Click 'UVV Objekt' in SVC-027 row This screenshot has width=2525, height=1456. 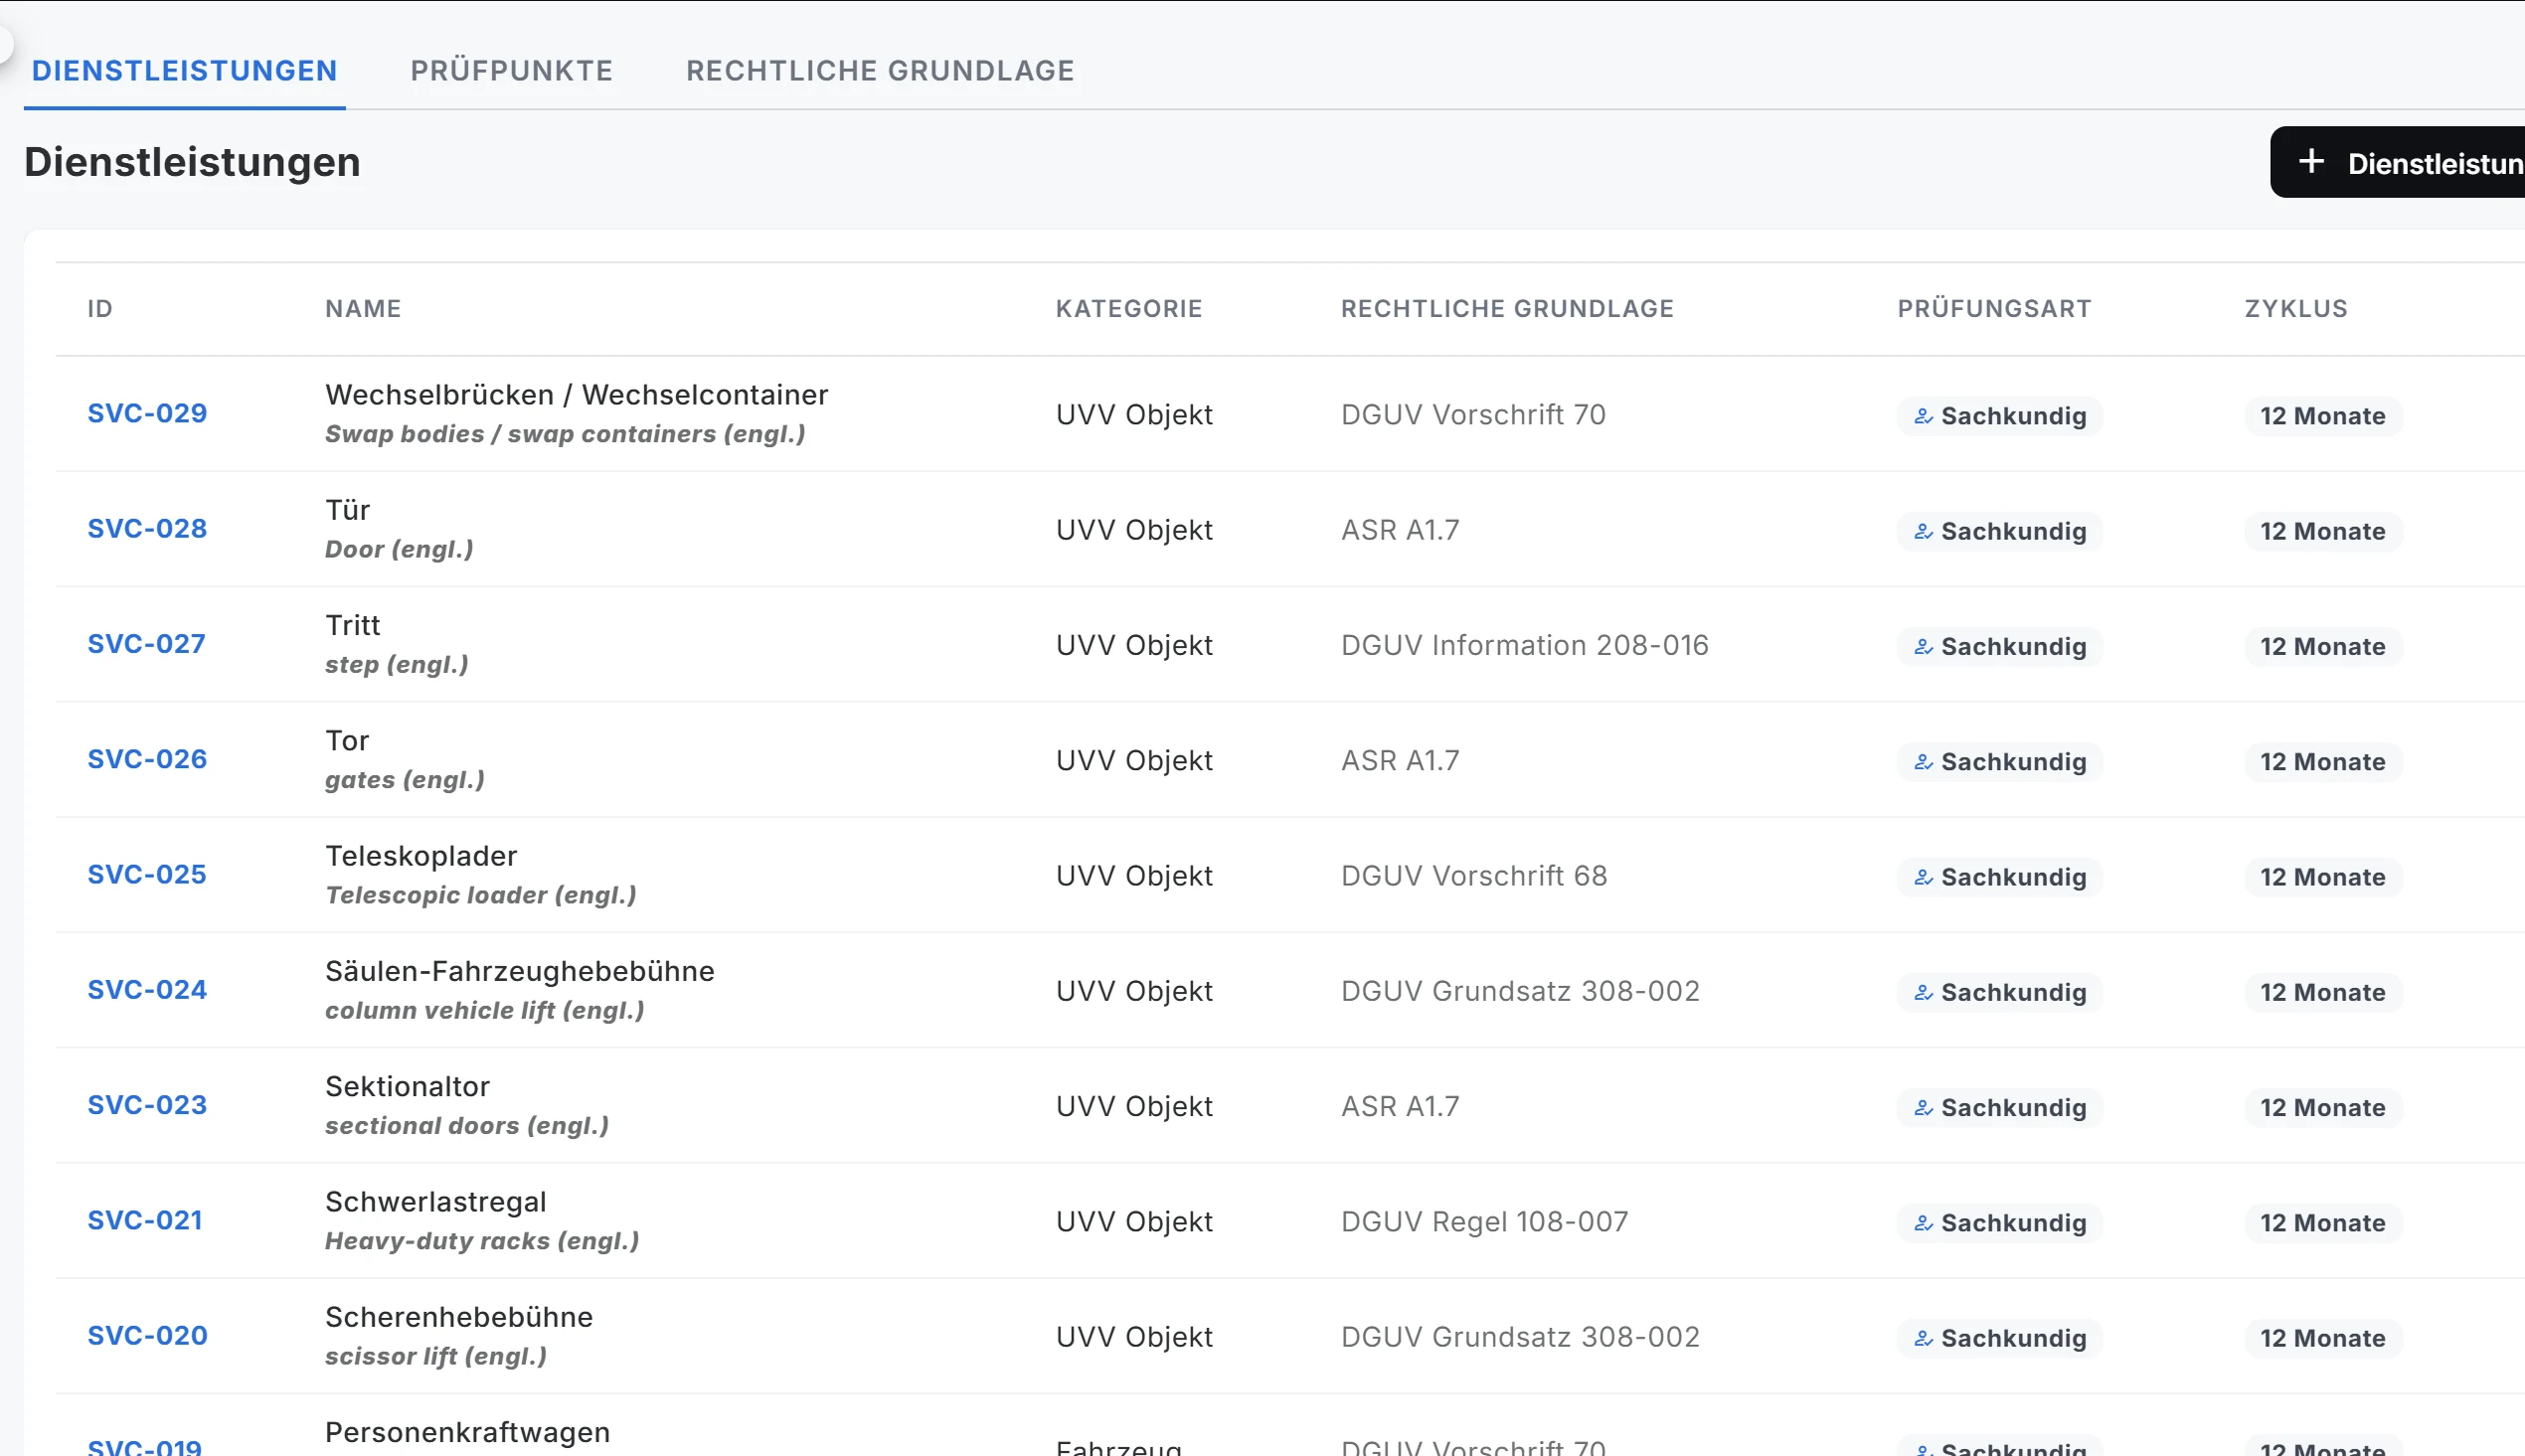(x=1134, y=646)
